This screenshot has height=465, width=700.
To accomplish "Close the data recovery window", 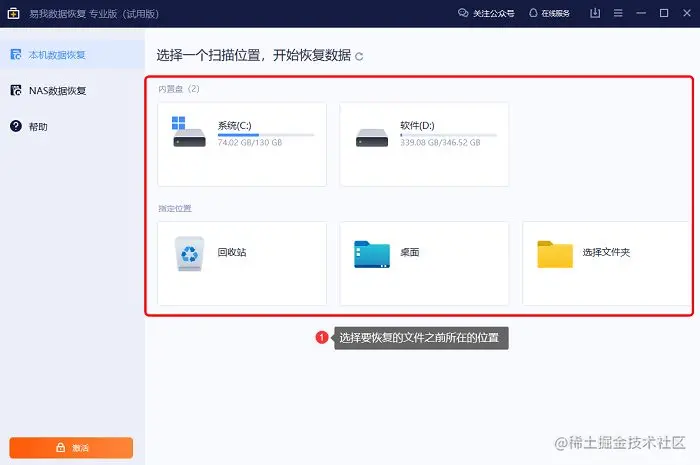I will click(687, 13).
